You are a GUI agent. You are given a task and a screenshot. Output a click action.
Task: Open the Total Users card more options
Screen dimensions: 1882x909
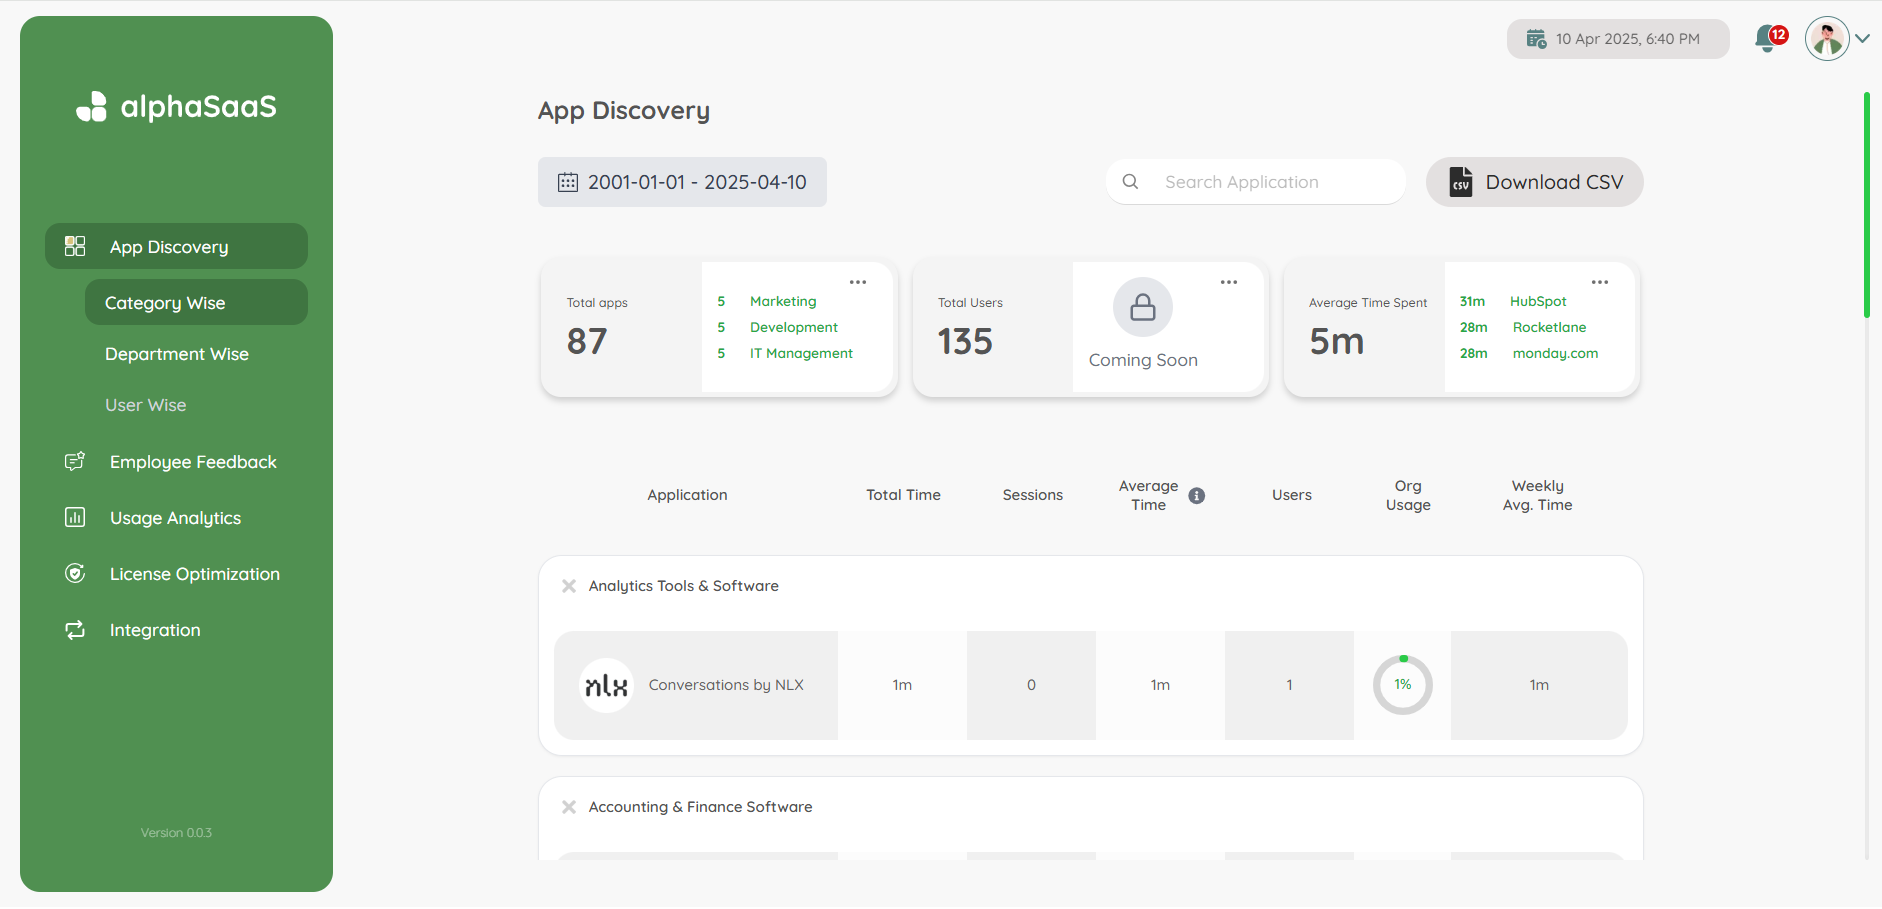coord(1229,282)
